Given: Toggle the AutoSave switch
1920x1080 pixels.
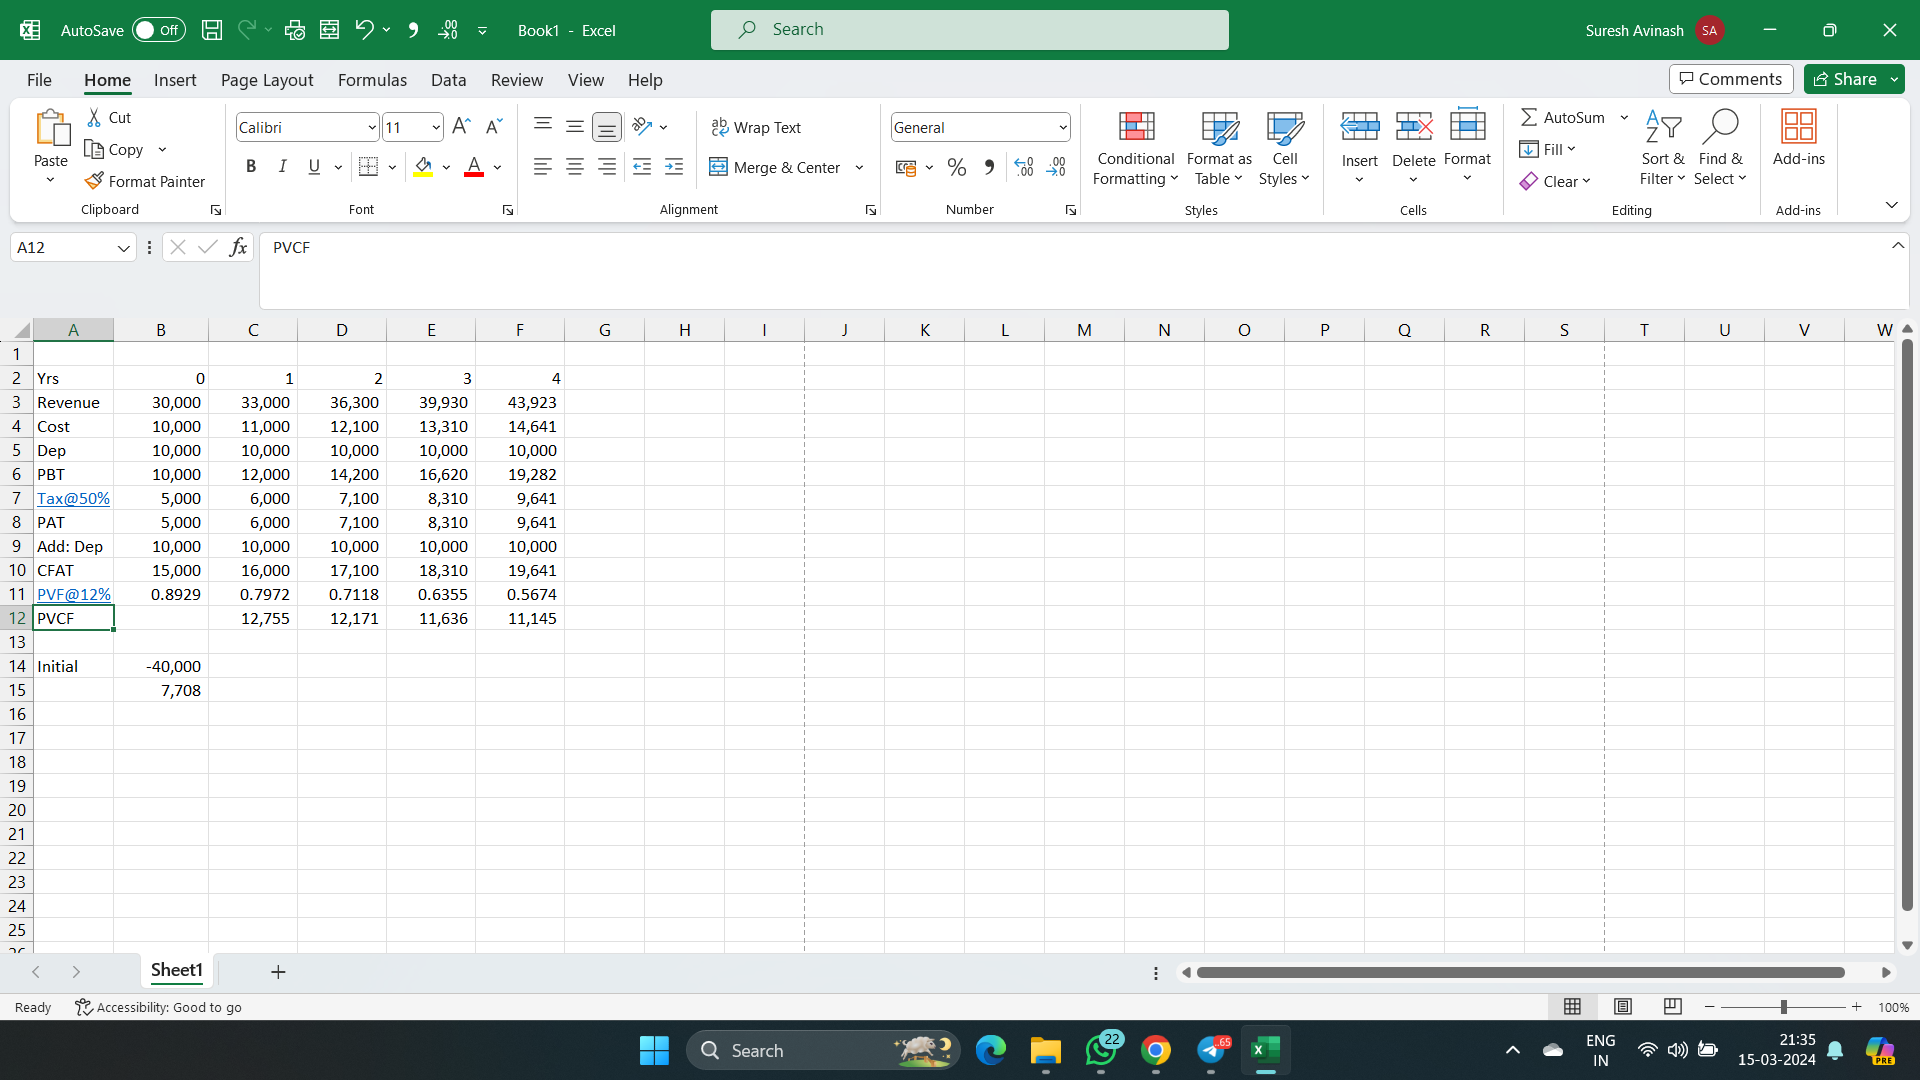Looking at the screenshot, I should 158,30.
